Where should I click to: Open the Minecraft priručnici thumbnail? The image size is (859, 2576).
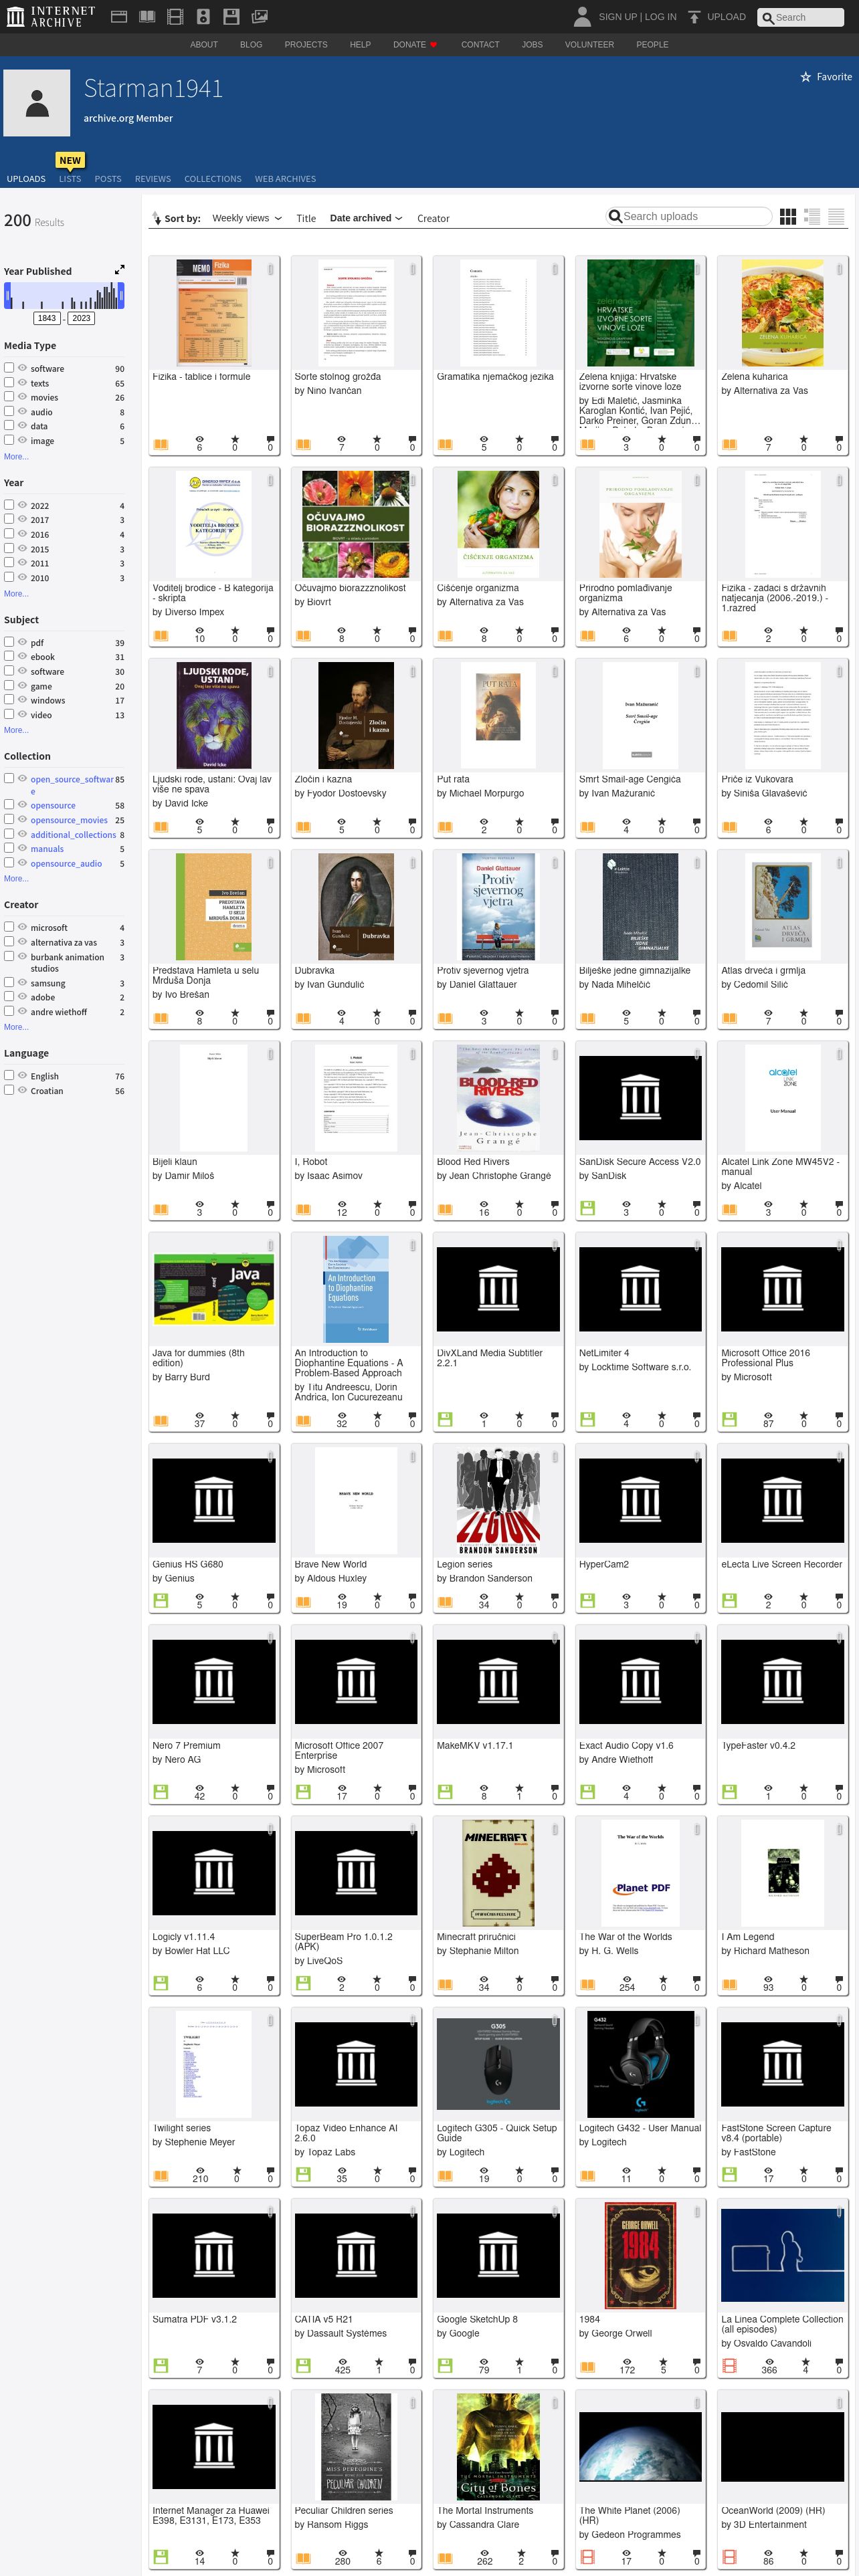coord(498,1873)
